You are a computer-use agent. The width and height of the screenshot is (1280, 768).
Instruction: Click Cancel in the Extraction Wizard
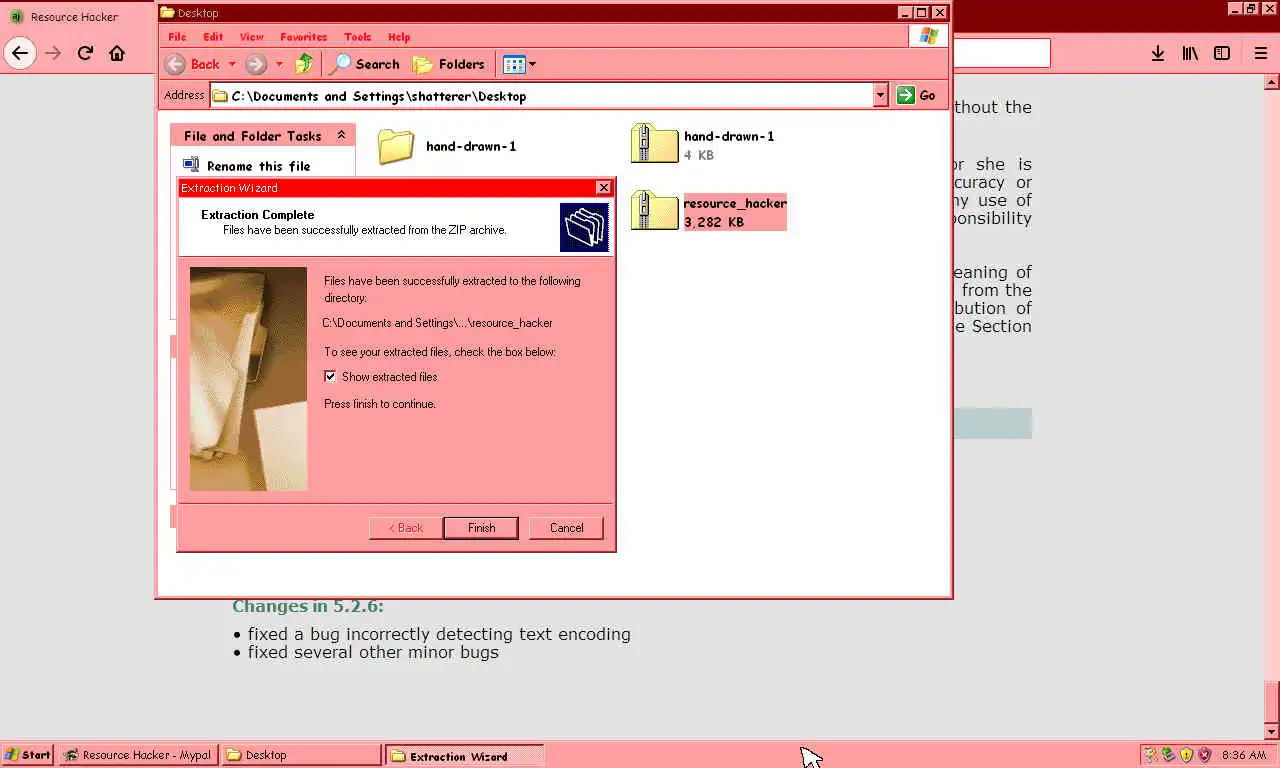tap(566, 528)
